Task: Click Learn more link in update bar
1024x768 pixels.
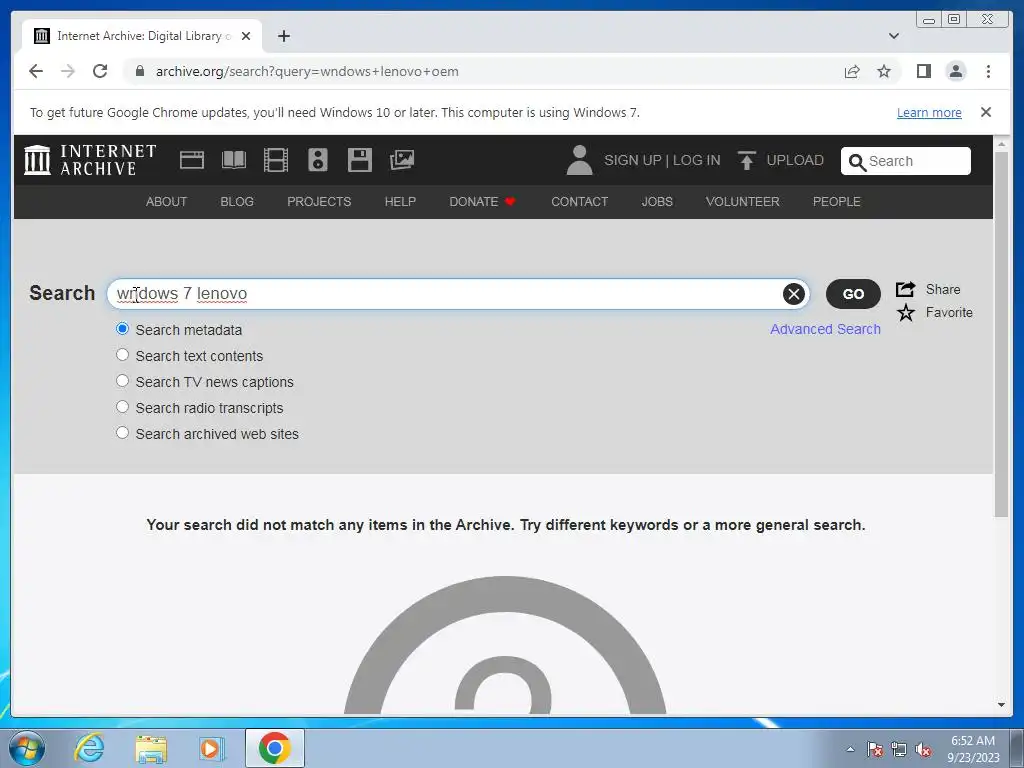Action: [929, 112]
